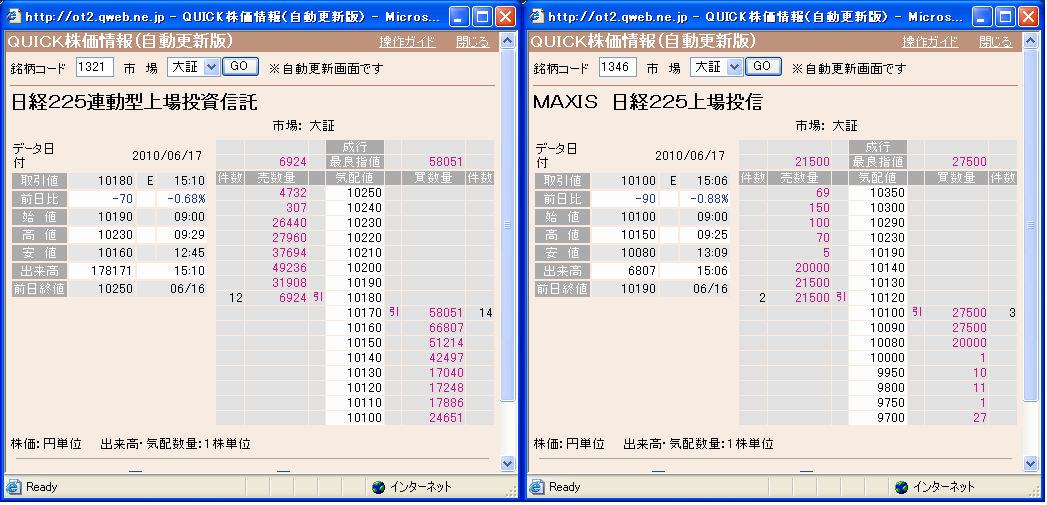Click the 前日終値 10250 value
The image size is (1047, 505).
click(118, 289)
